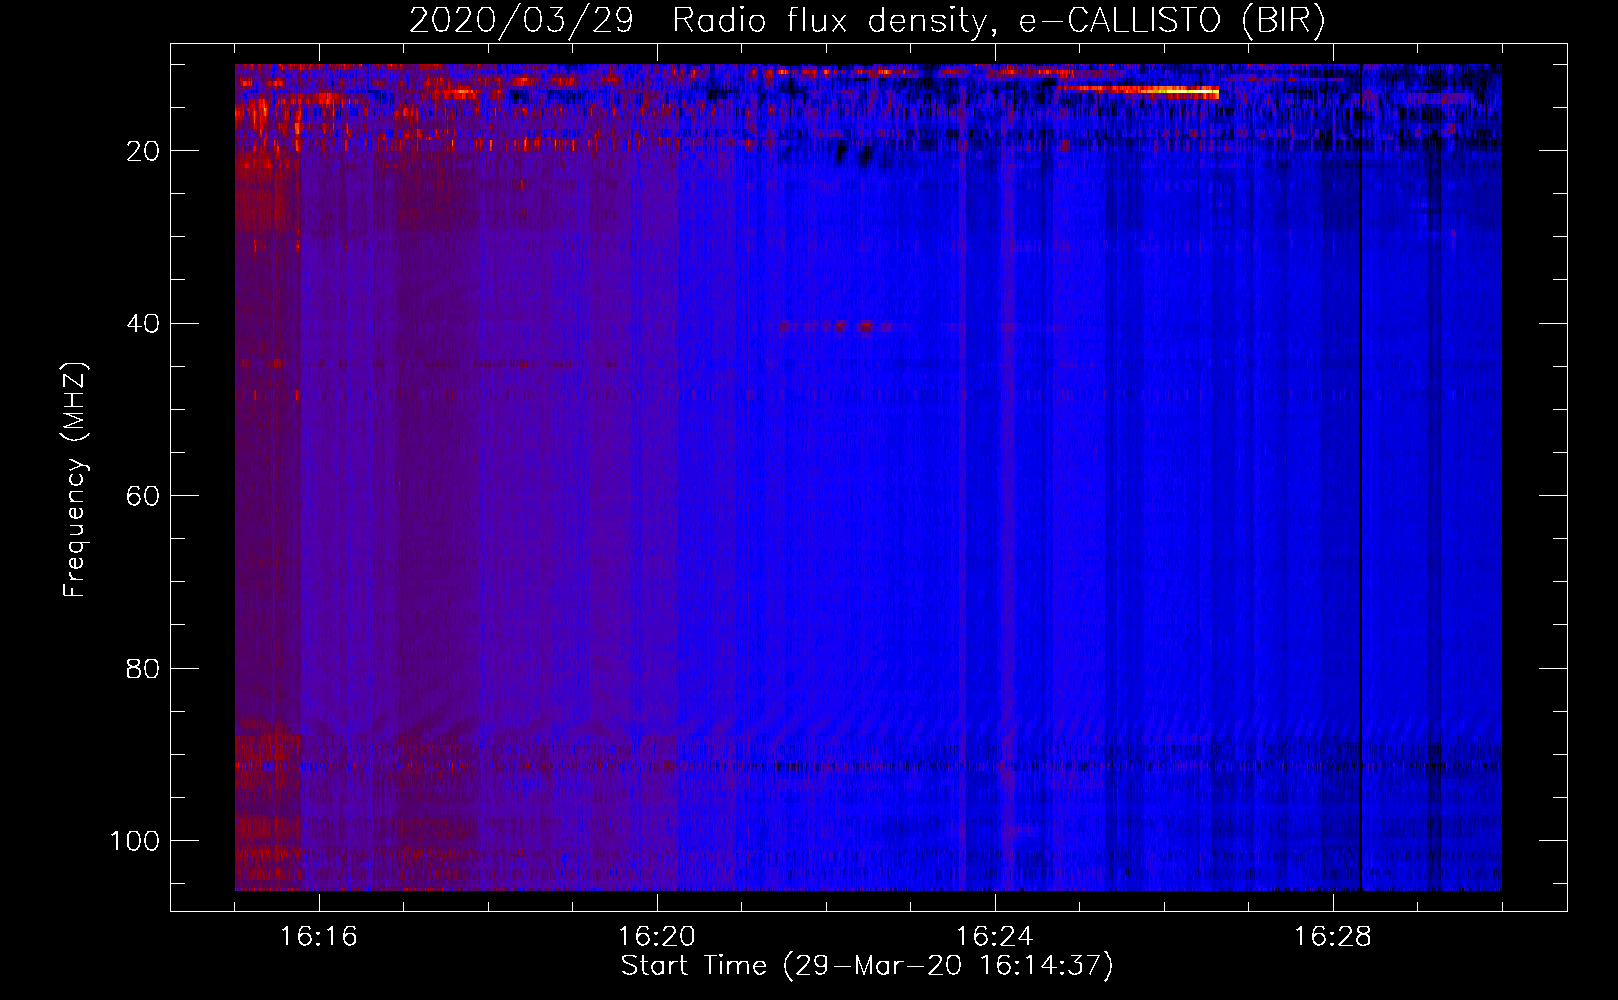Click the 20 MHz frequency tick label
The width and height of the screenshot is (1618, 1000).
pyautogui.click(x=143, y=151)
